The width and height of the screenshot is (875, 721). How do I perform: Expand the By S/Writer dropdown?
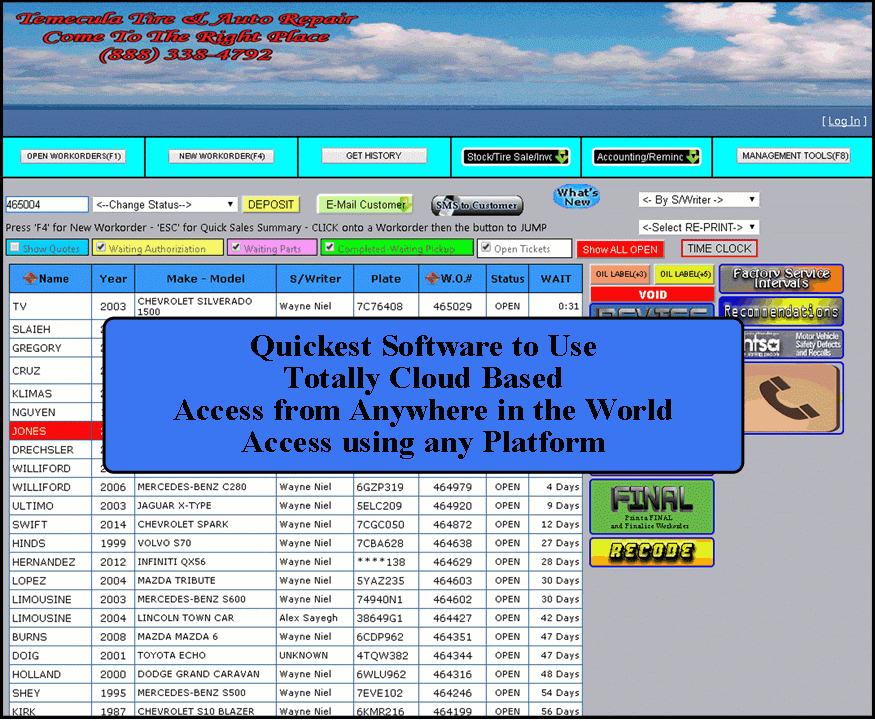click(699, 199)
